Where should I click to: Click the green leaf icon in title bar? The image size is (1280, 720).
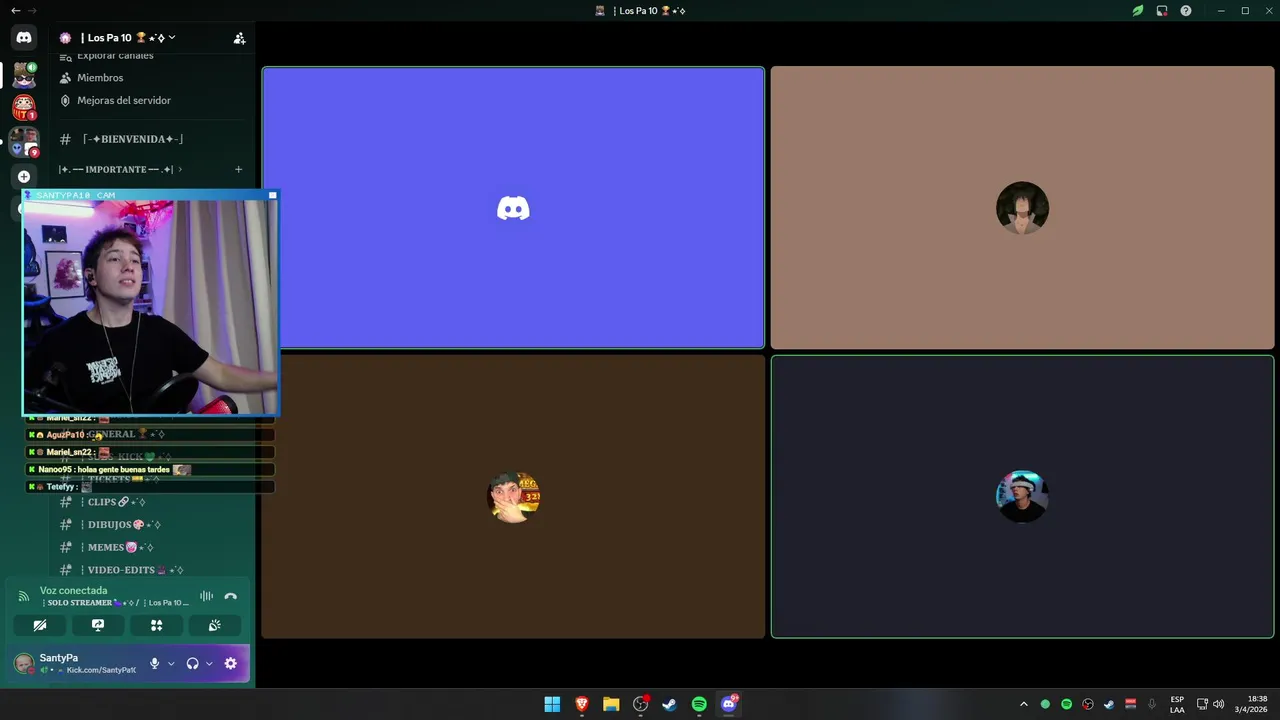[x=1137, y=11]
